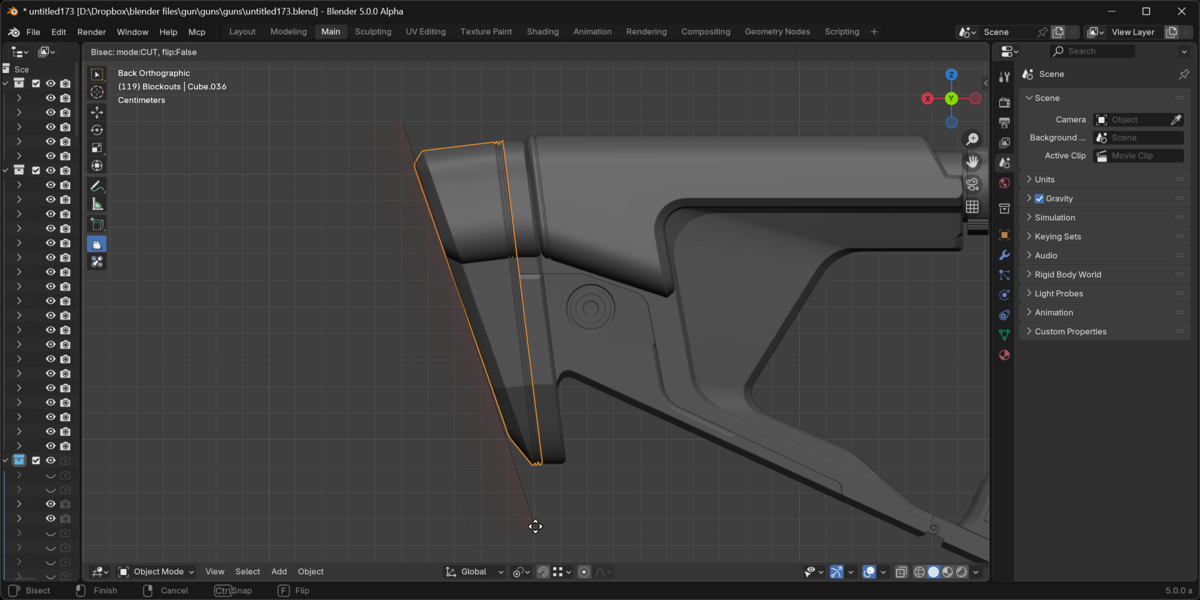
Task: Switch to the Shading workspace tab
Action: (543, 31)
